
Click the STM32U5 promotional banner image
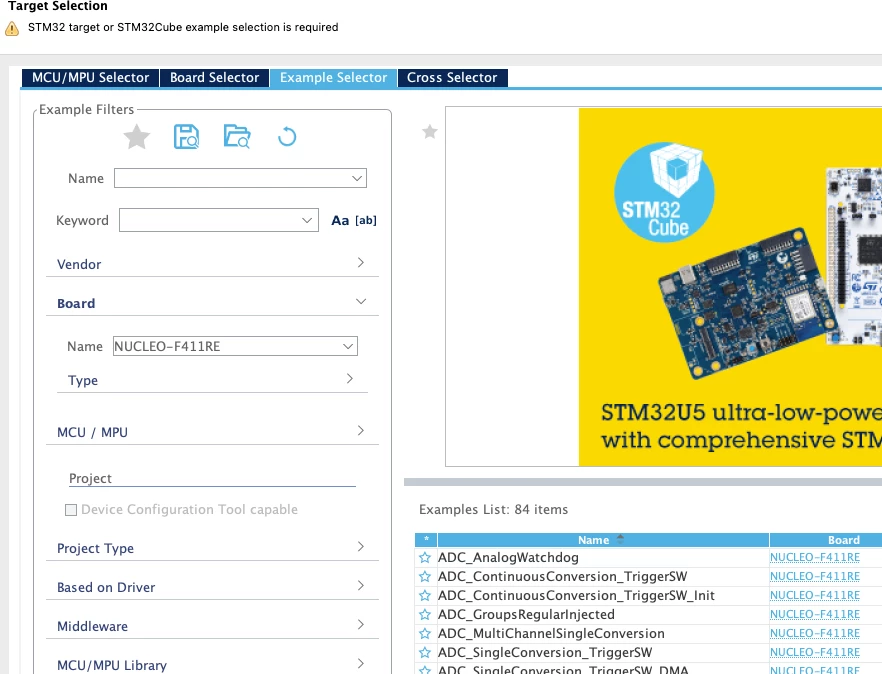tap(730, 286)
